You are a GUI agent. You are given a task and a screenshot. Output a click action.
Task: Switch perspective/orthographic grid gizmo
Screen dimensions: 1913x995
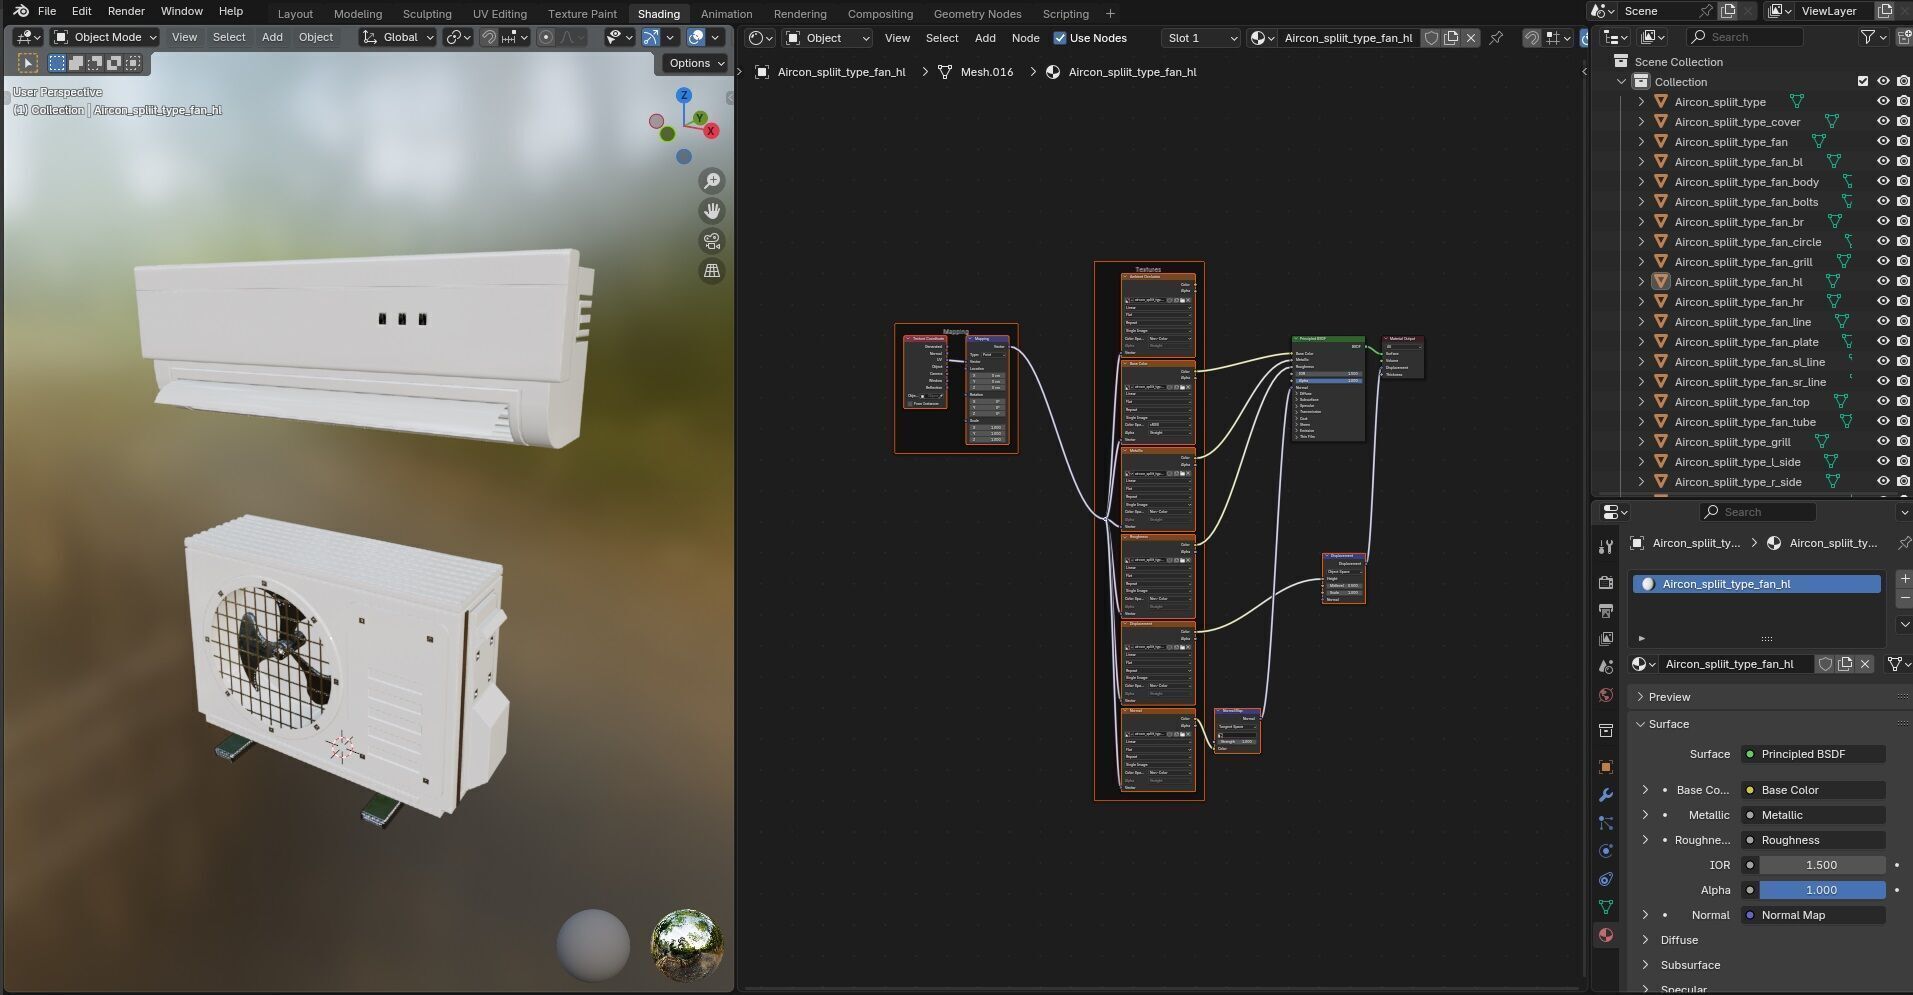[712, 271]
